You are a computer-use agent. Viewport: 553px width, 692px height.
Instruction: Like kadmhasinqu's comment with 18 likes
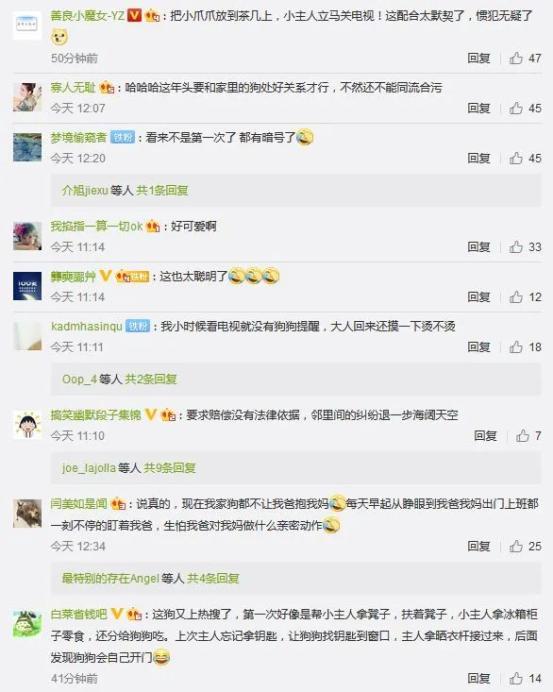[x=516, y=347]
